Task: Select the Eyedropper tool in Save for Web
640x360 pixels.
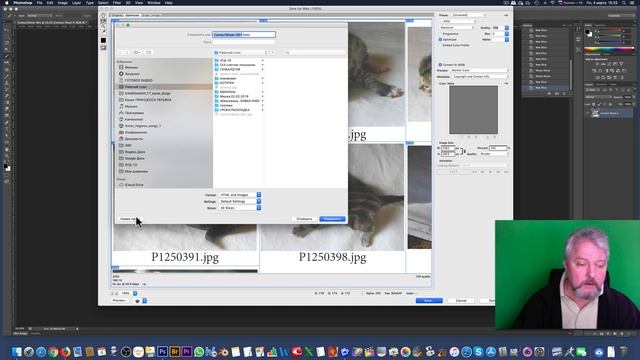Action: pyautogui.click(x=103, y=32)
